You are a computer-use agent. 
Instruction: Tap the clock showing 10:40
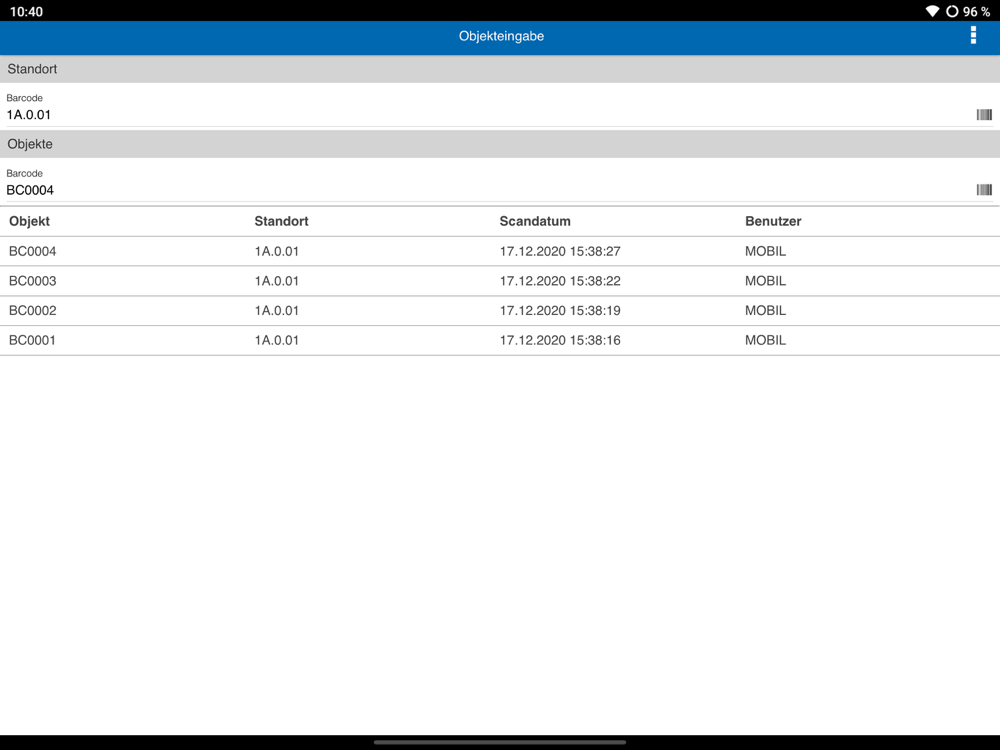(x=26, y=11)
